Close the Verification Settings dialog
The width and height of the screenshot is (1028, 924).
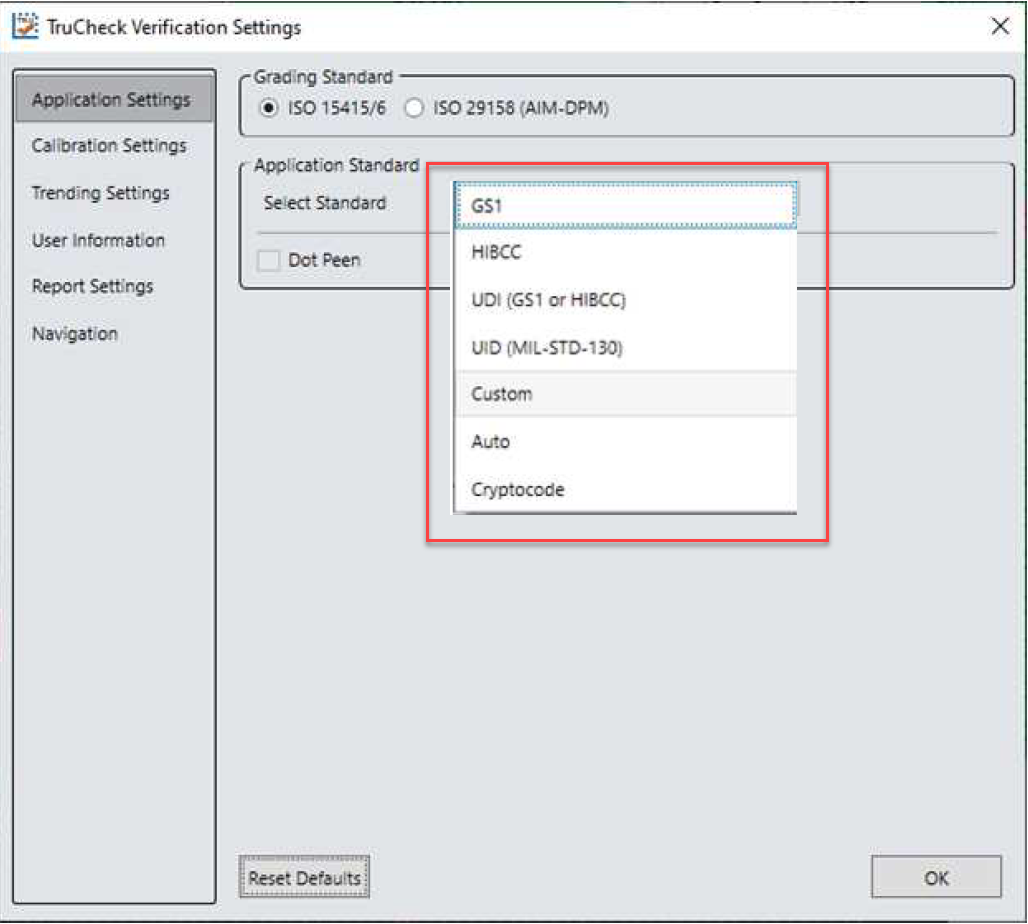(999, 27)
